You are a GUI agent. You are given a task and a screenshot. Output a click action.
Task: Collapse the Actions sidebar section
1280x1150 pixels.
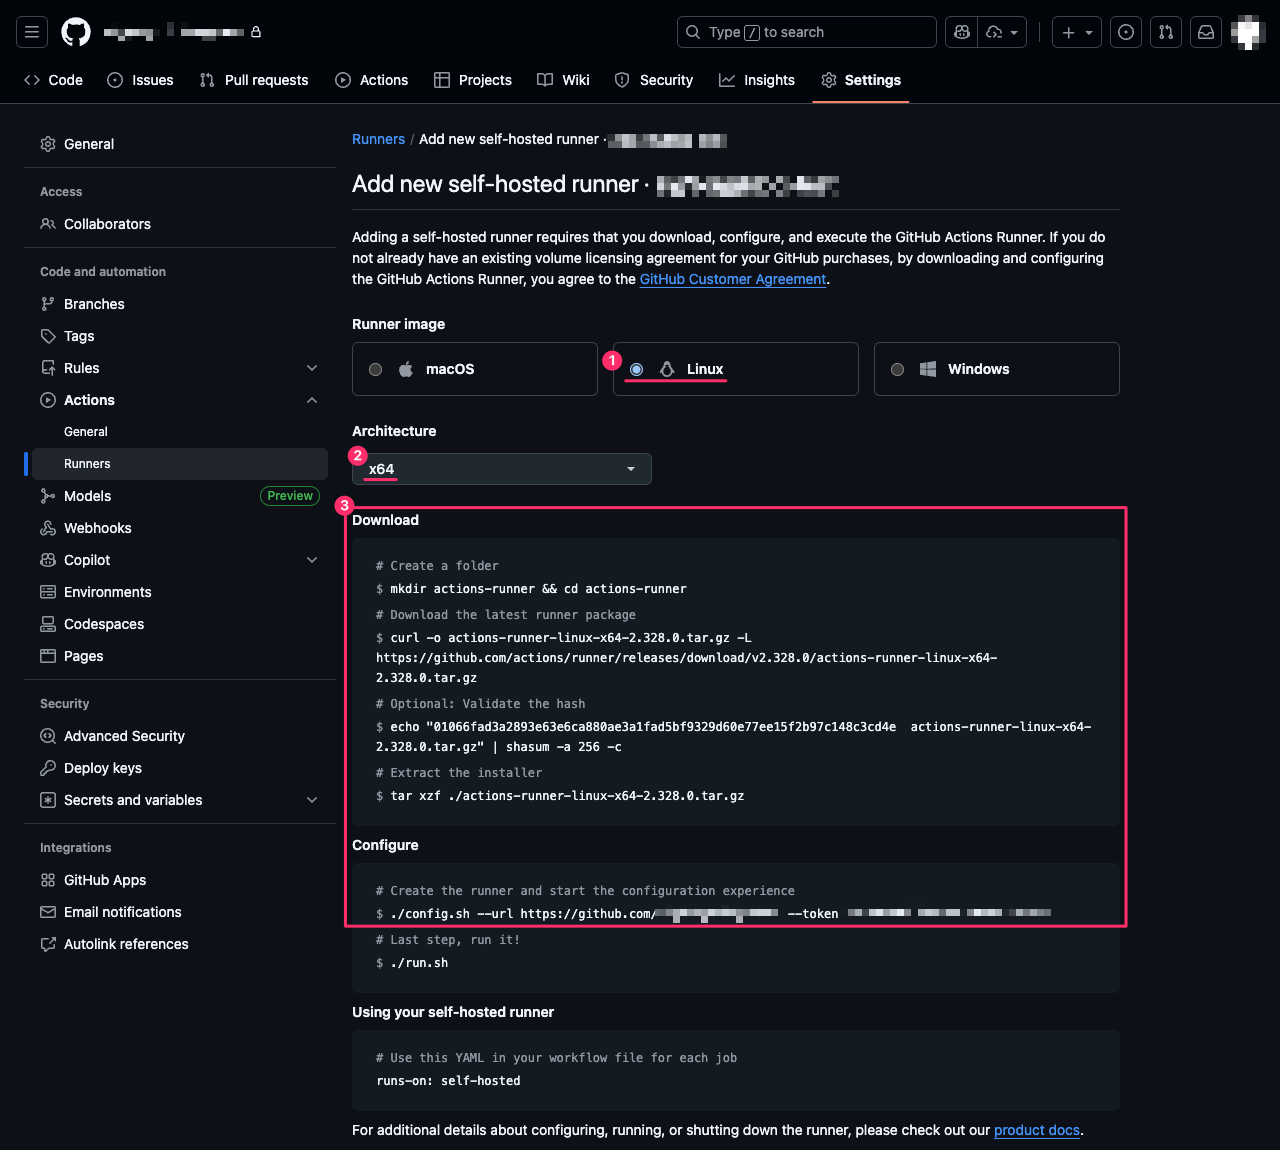point(312,400)
